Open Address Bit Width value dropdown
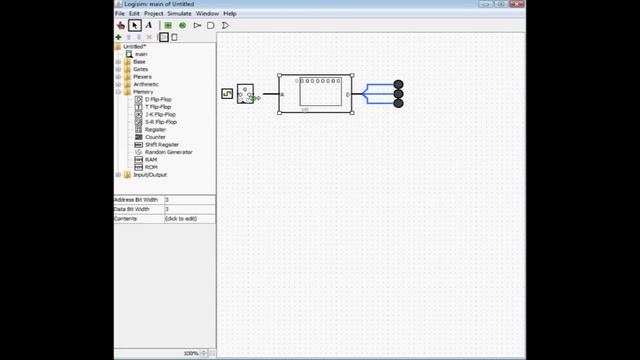The height and width of the screenshot is (360, 640). tap(190, 200)
